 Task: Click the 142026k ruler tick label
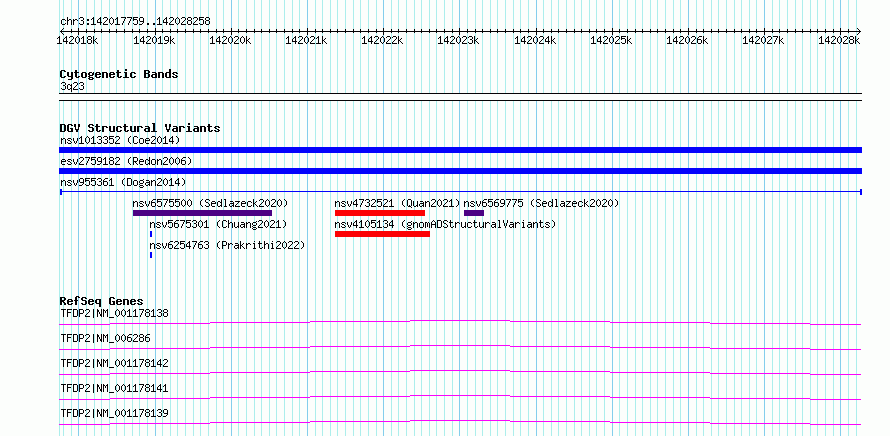click(x=687, y=40)
